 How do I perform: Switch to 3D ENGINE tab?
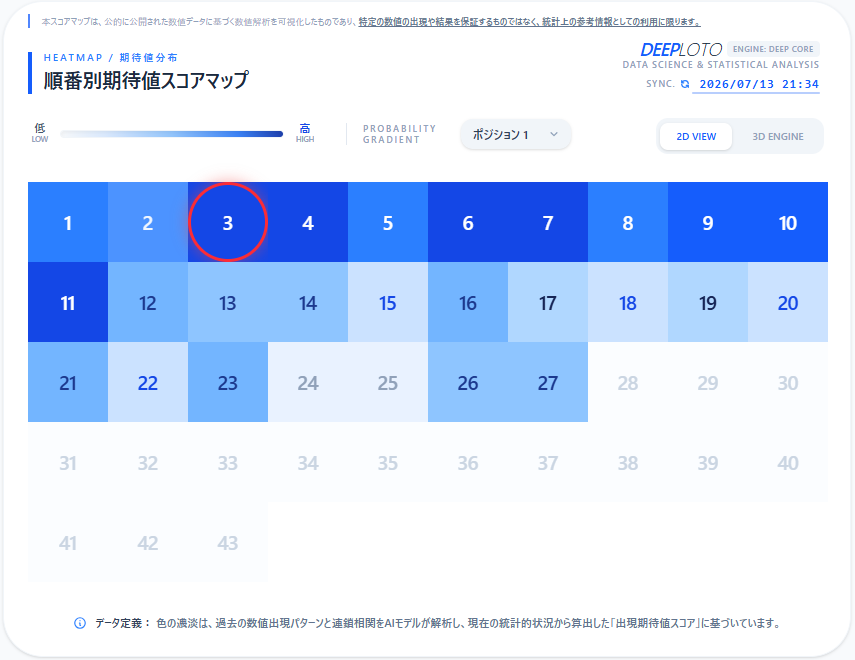tap(778, 136)
